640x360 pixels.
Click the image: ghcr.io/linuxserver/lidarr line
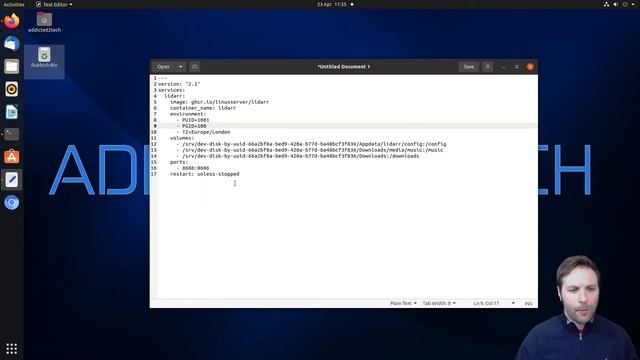pos(220,102)
